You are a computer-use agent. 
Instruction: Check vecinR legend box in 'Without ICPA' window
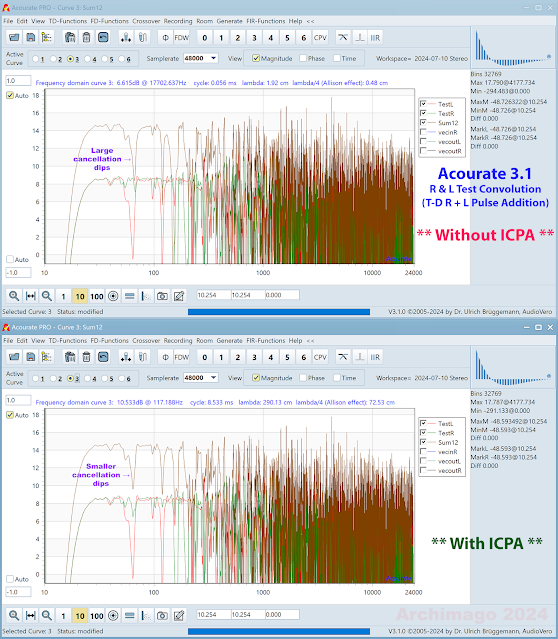pos(423,132)
